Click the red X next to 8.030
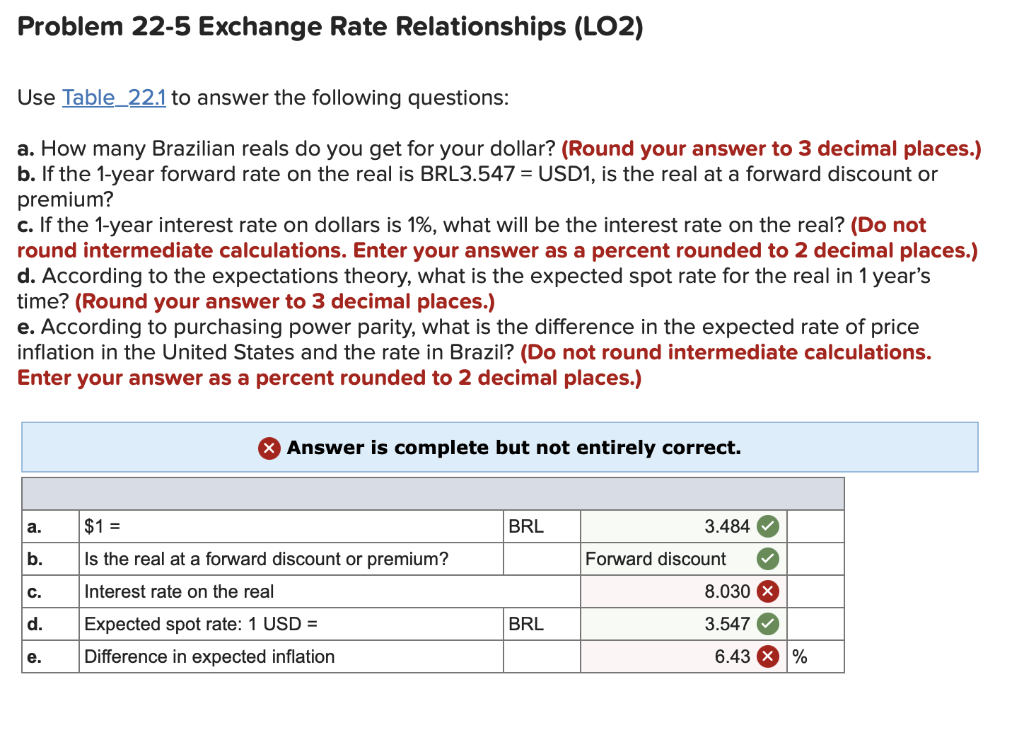The image size is (1024, 747). coord(769,591)
